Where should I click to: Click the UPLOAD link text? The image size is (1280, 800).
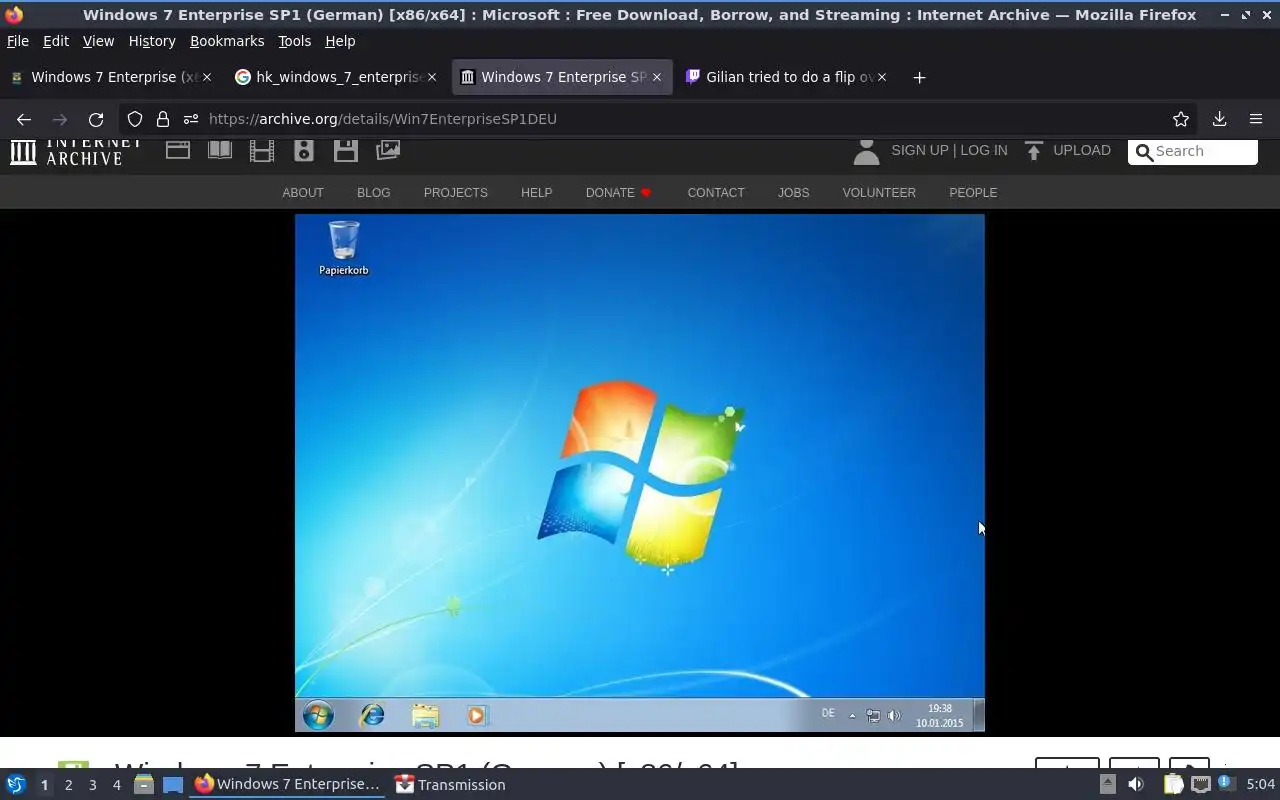click(x=1082, y=150)
